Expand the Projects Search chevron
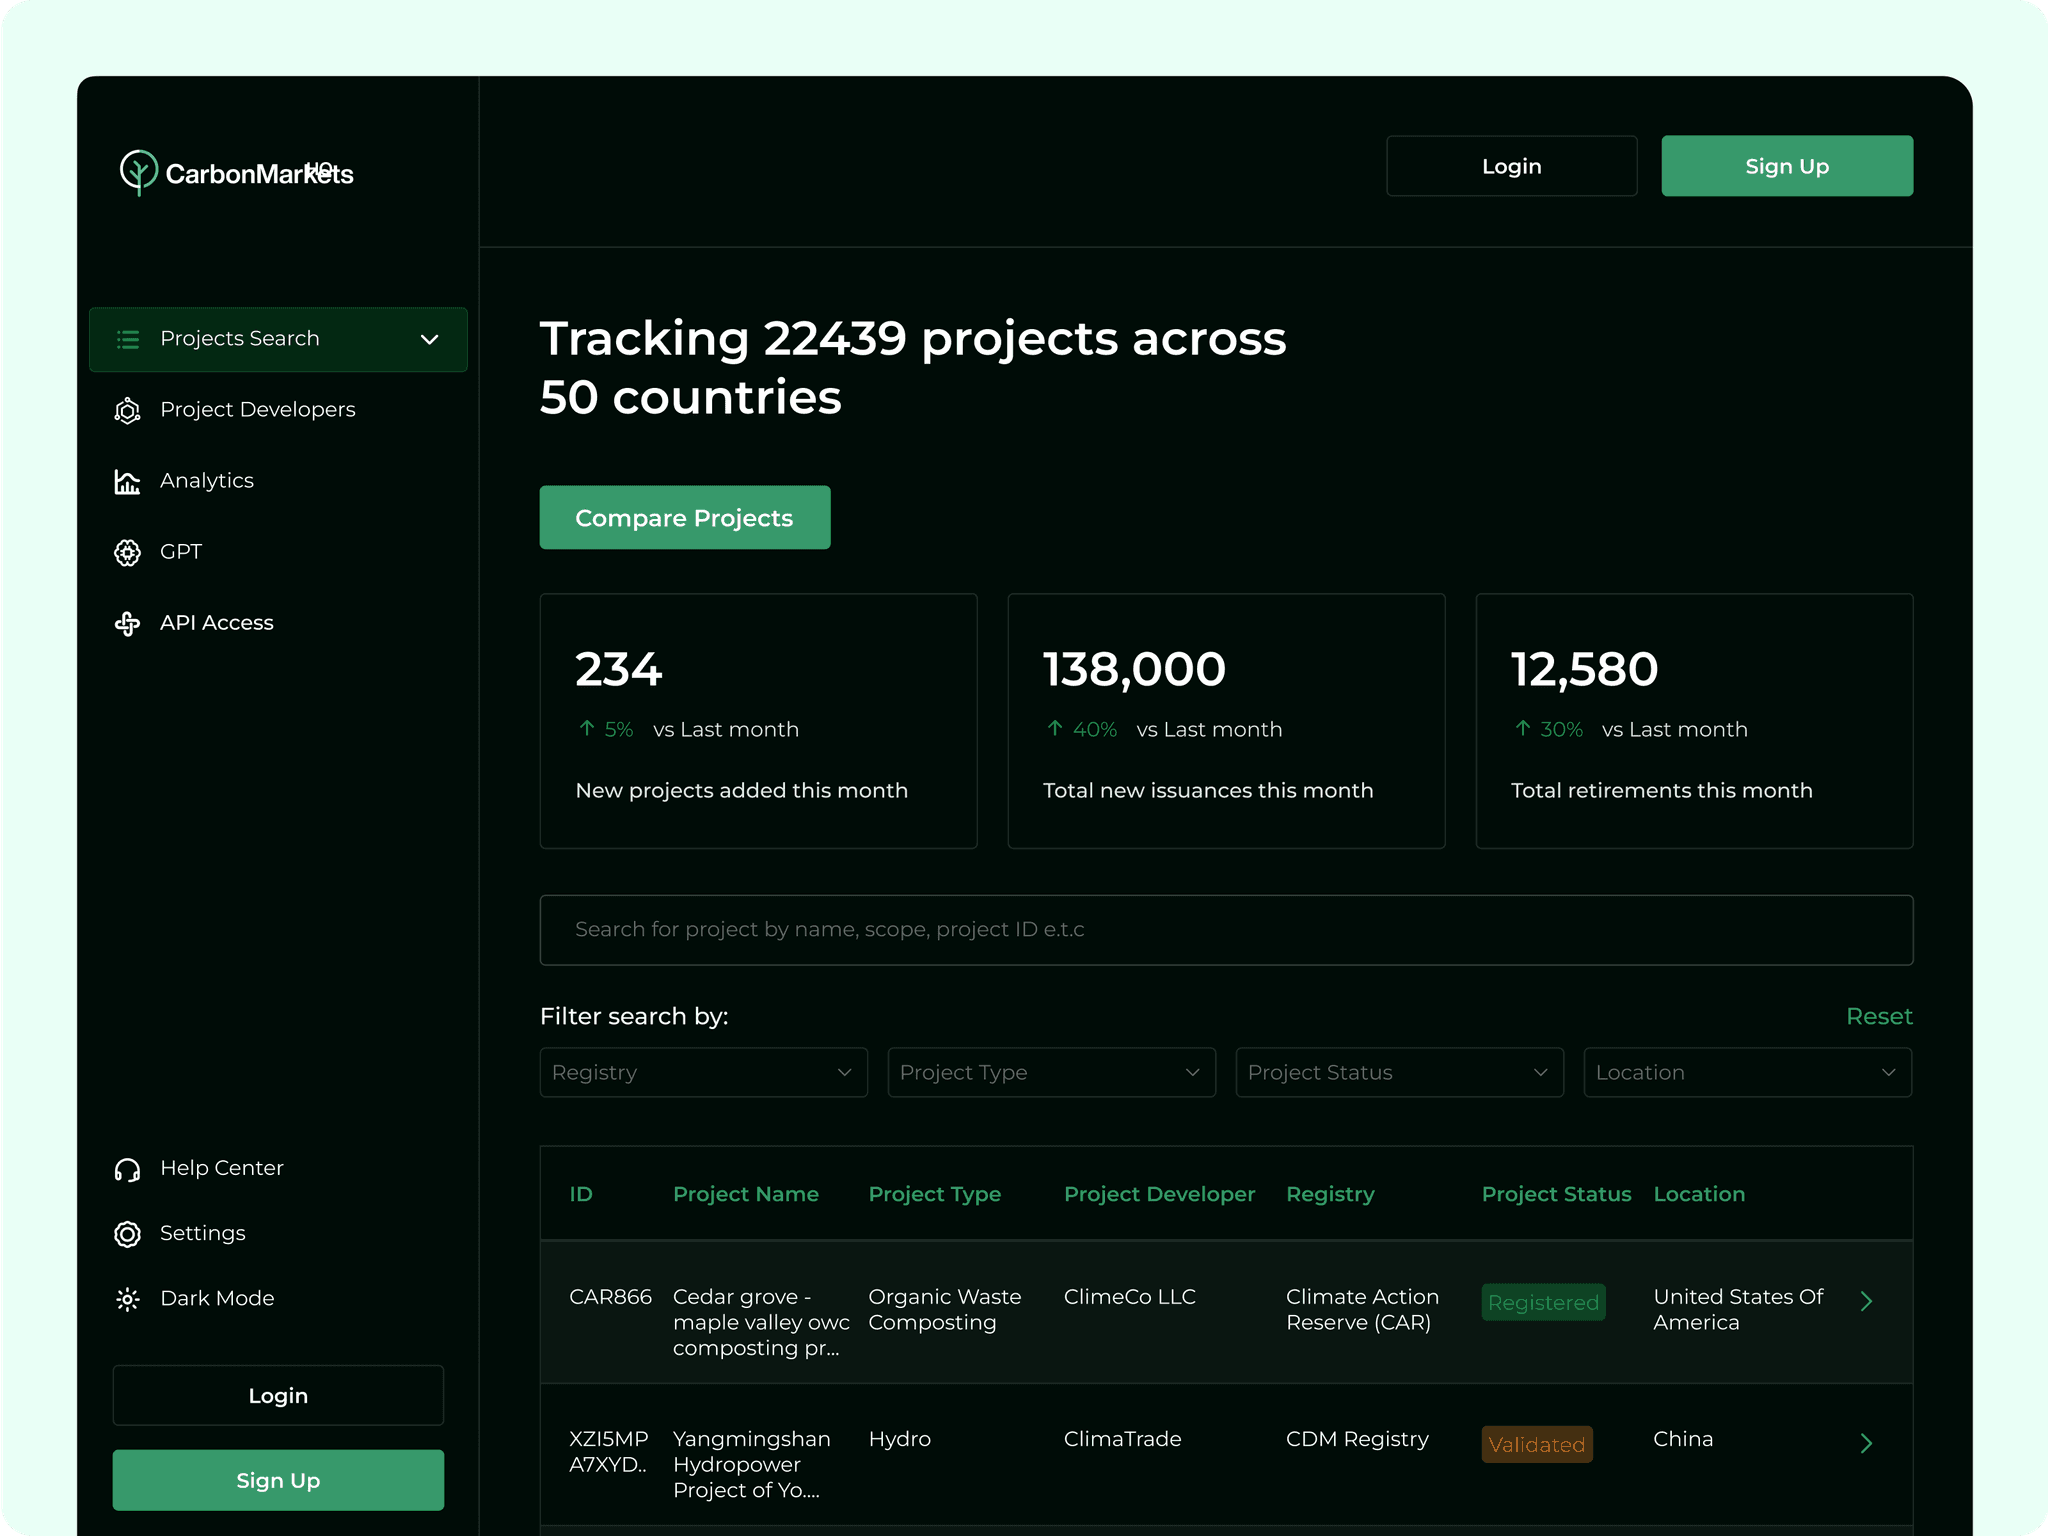 pyautogui.click(x=430, y=340)
